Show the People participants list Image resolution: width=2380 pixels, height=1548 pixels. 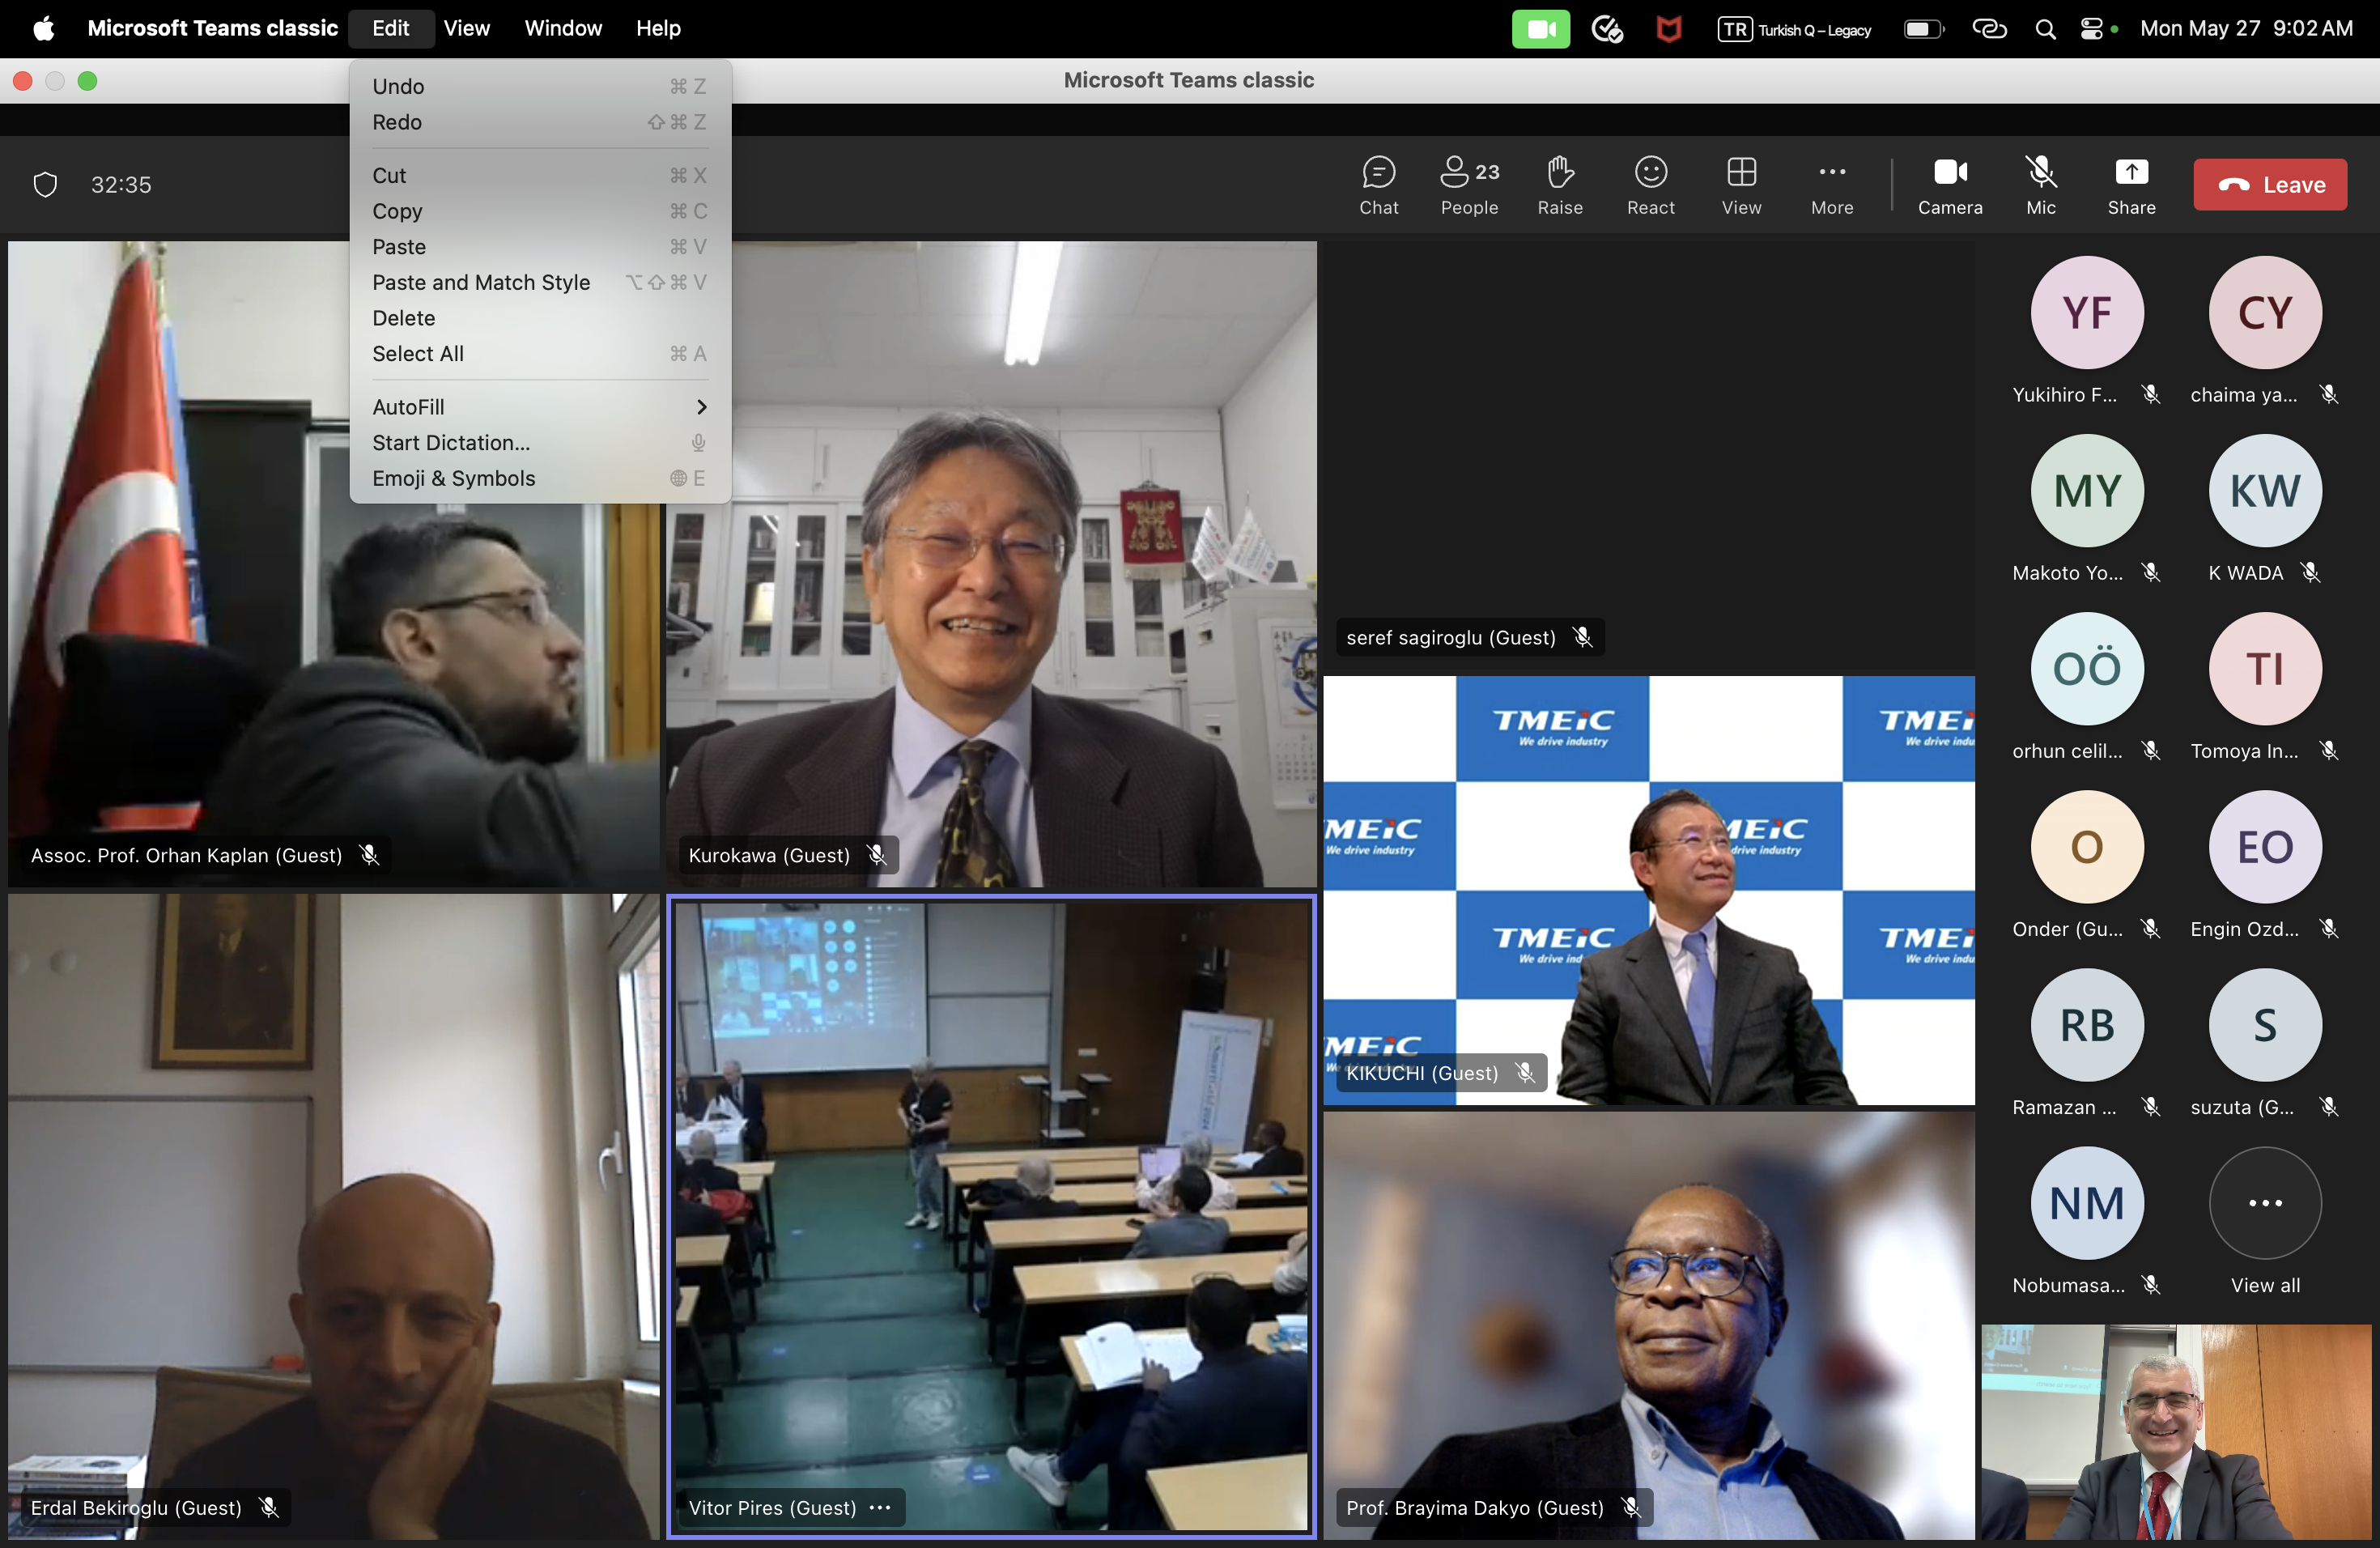(x=1469, y=185)
